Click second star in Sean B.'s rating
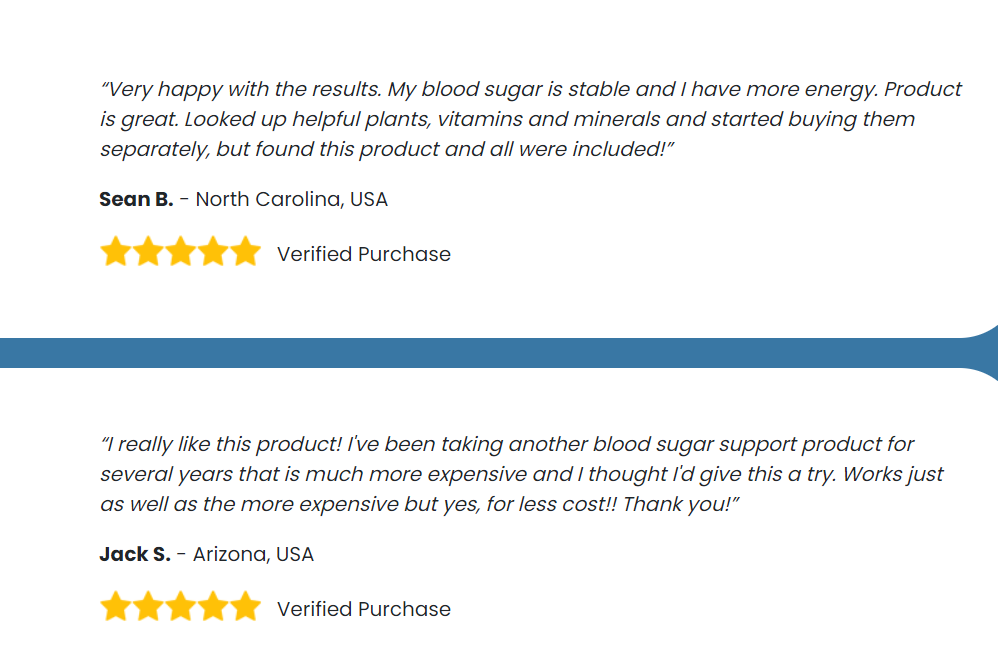This screenshot has height=672, width=998. 148,251
